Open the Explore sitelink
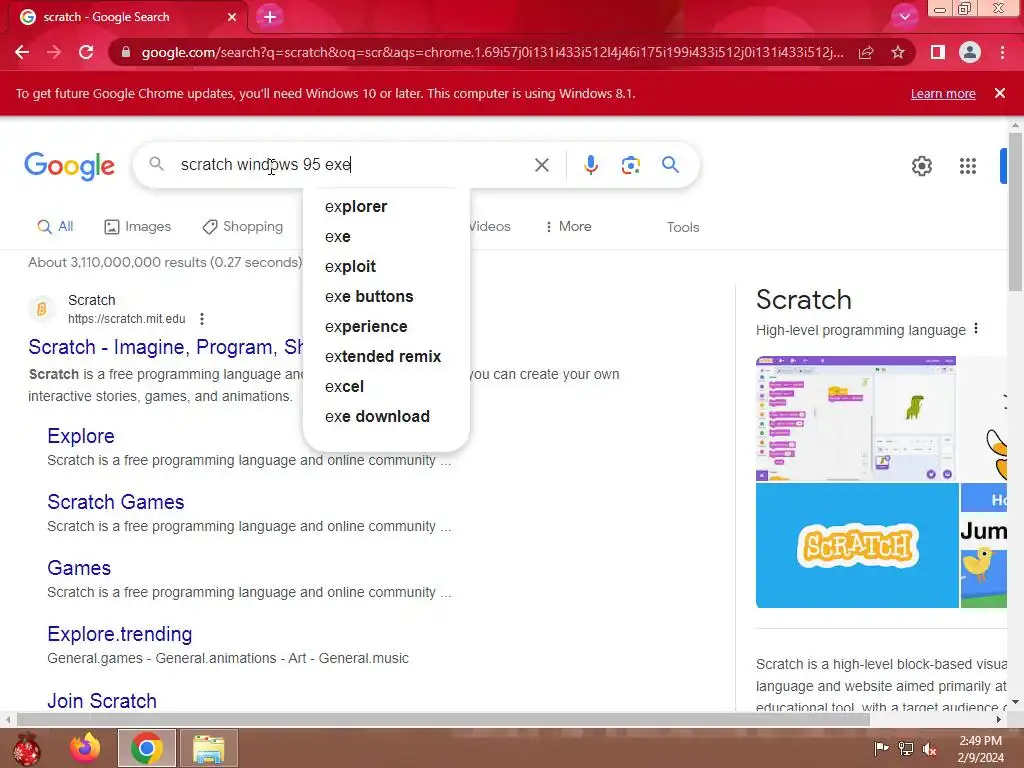Viewport: 1024px width, 768px height. [81, 436]
